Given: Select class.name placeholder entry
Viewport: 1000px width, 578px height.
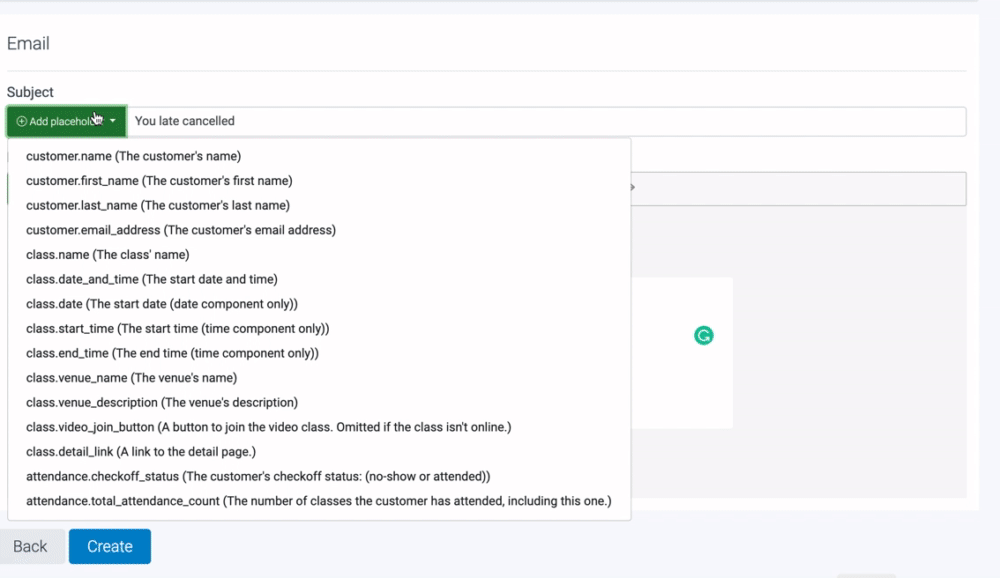Looking at the screenshot, I should (x=107, y=255).
